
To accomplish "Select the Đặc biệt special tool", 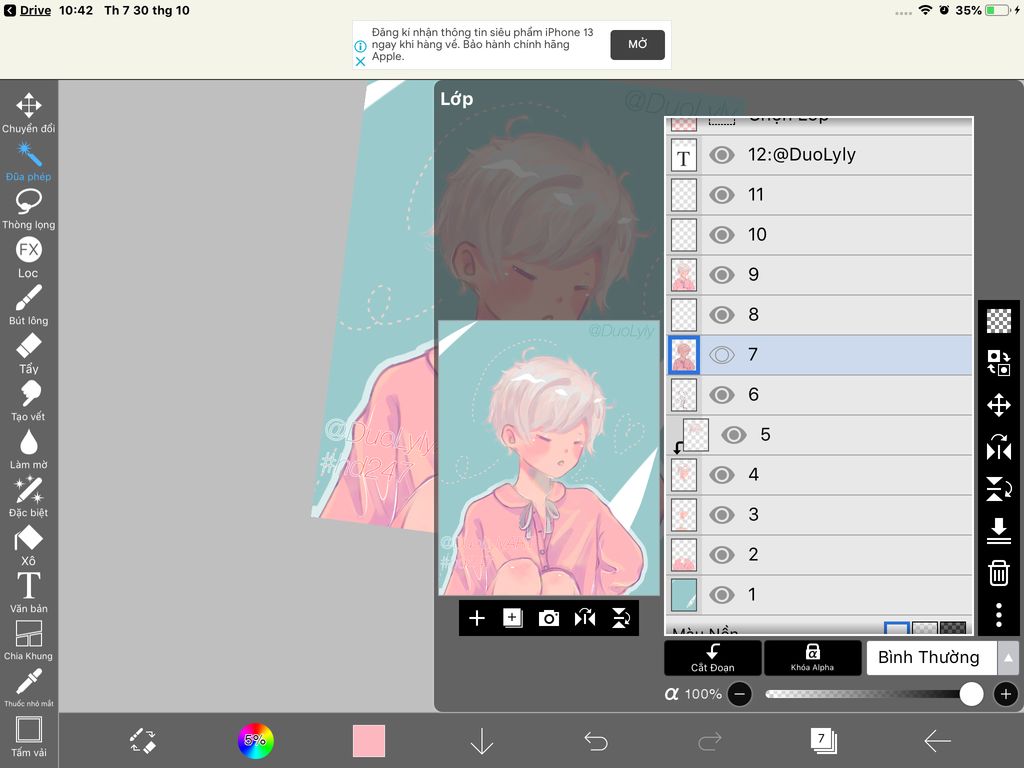I will [x=29, y=496].
